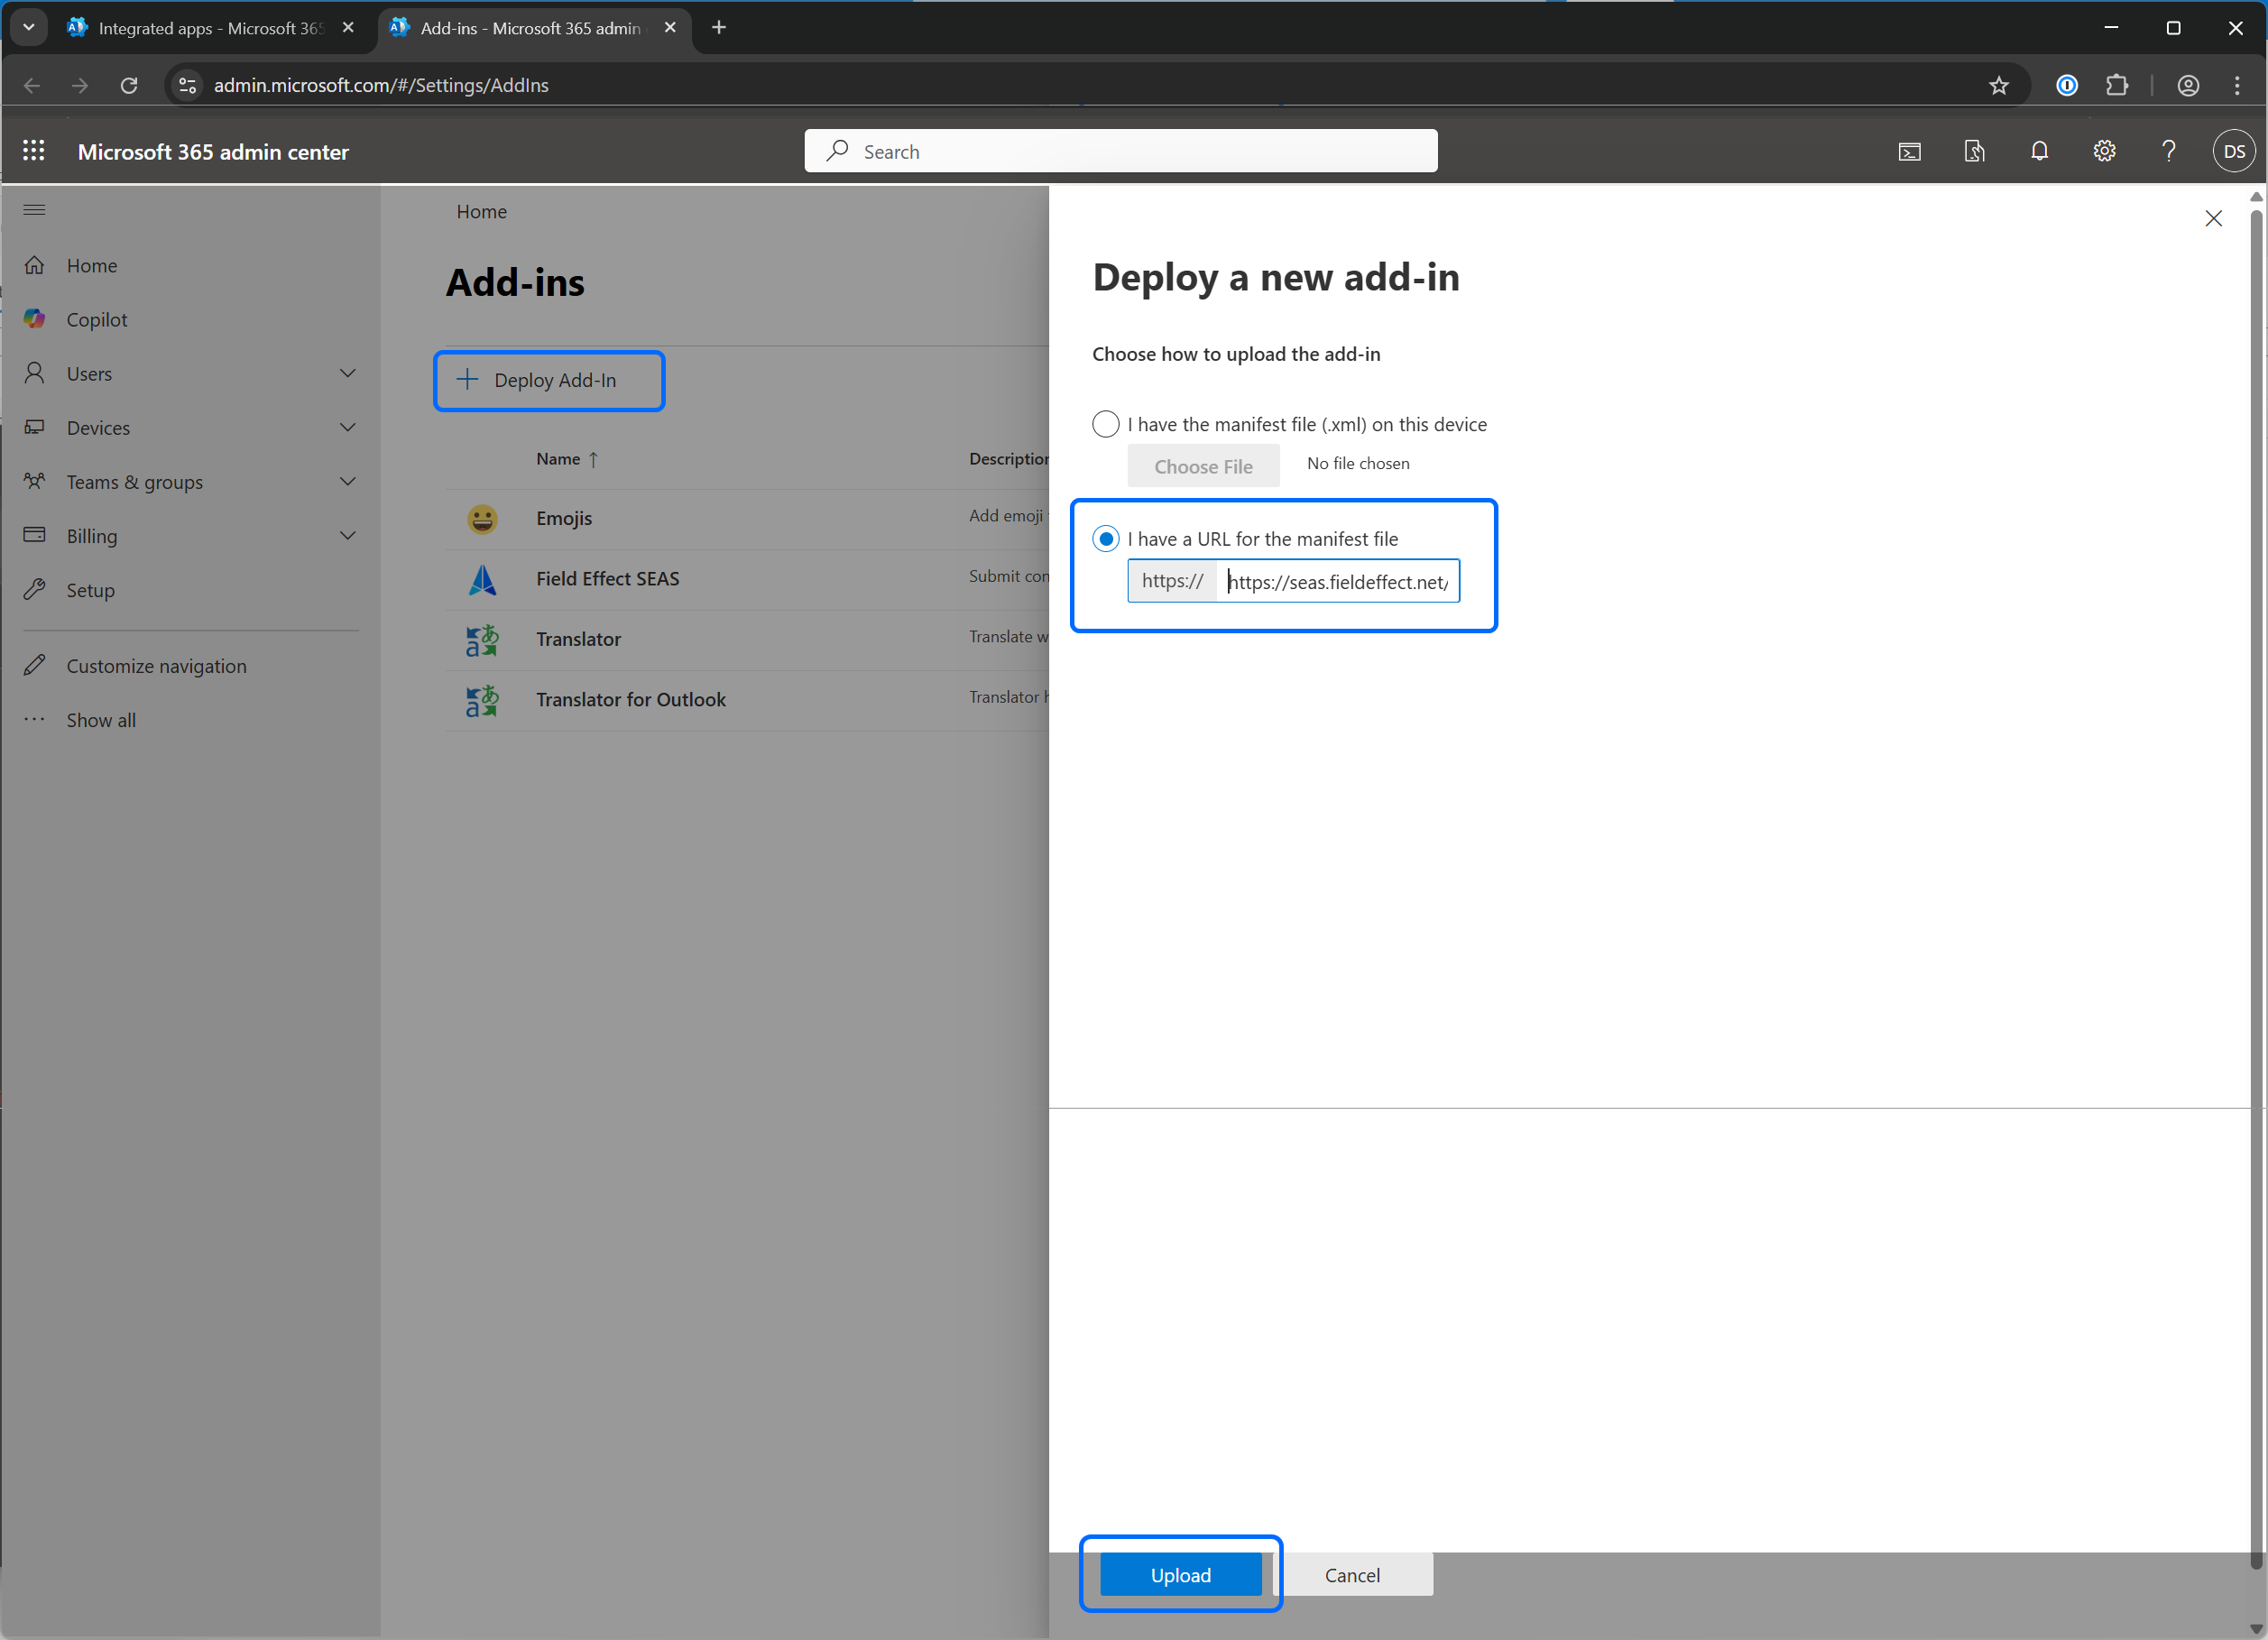The width and height of the screenshot is (2268, 1640).
Task: Click the blue Upload button
Action: coord(1180,1575)
